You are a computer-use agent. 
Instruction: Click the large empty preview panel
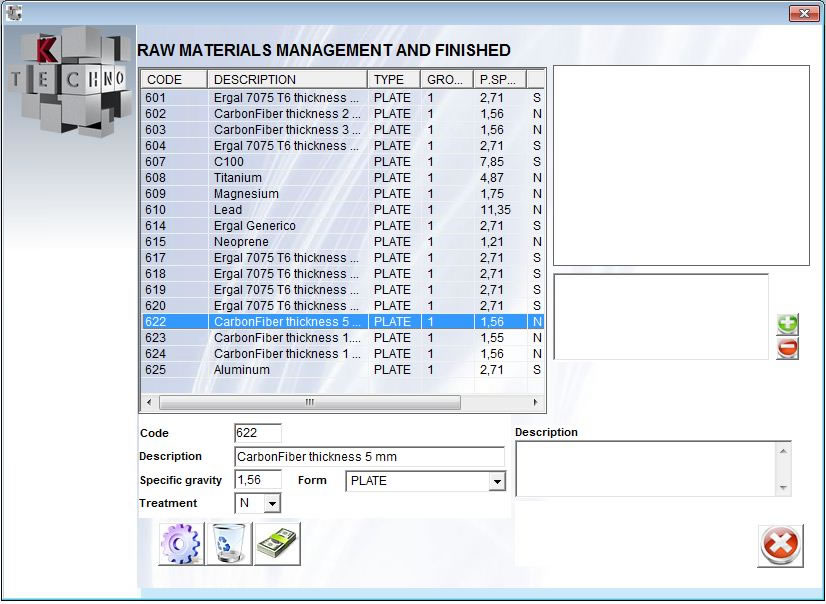[x=681, y=165]
